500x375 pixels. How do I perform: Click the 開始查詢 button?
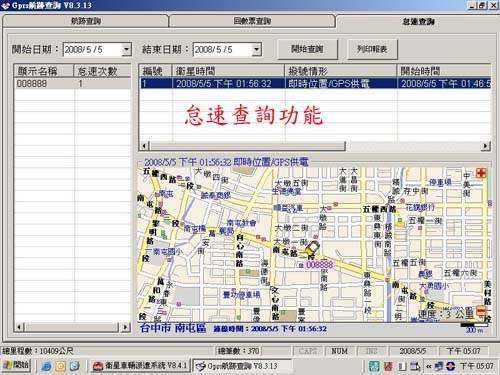pos(307,49)
